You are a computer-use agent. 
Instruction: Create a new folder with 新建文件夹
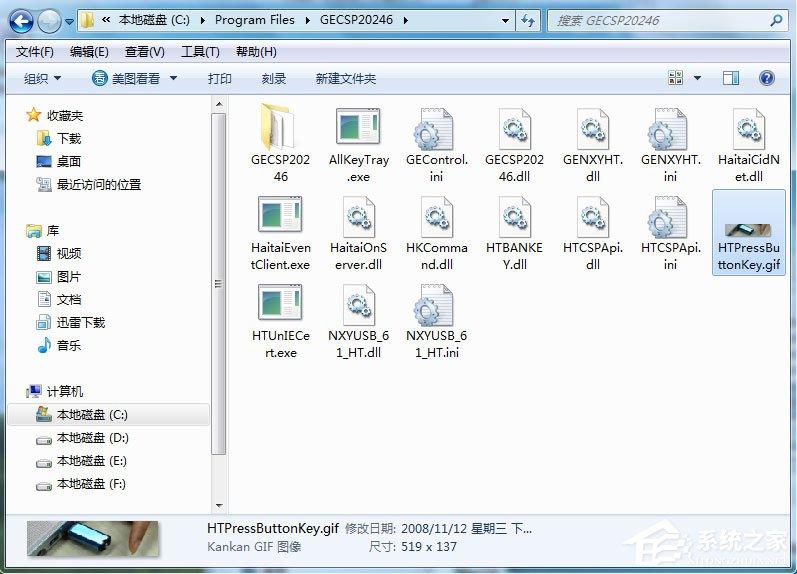tap(346, 78)
